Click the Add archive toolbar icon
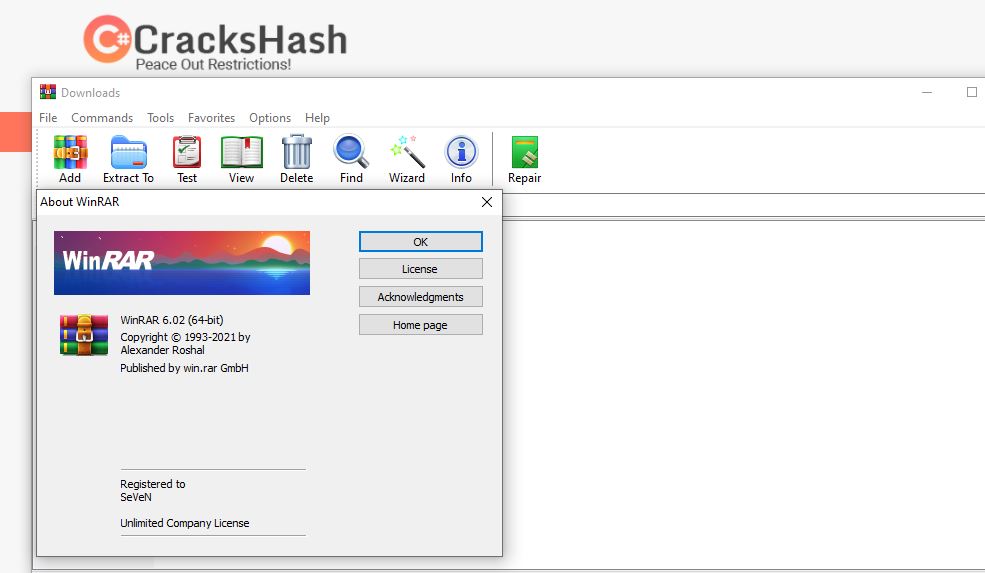The image size is (985, 573). click(70, 153)
